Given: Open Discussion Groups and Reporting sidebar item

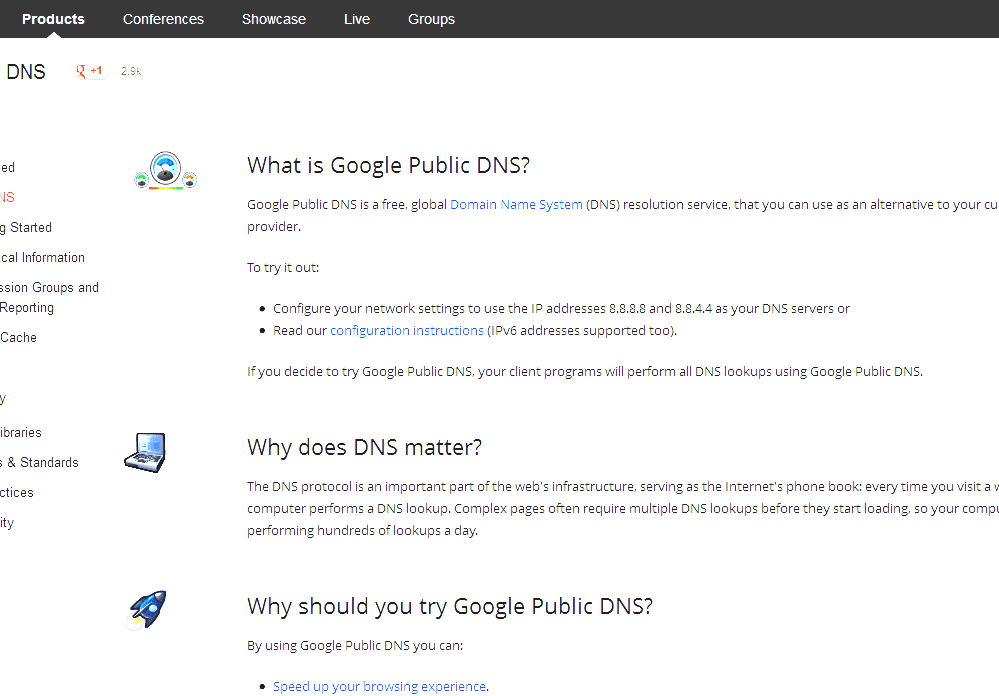Looking at the screenshot, I should (x=49, y=298).
